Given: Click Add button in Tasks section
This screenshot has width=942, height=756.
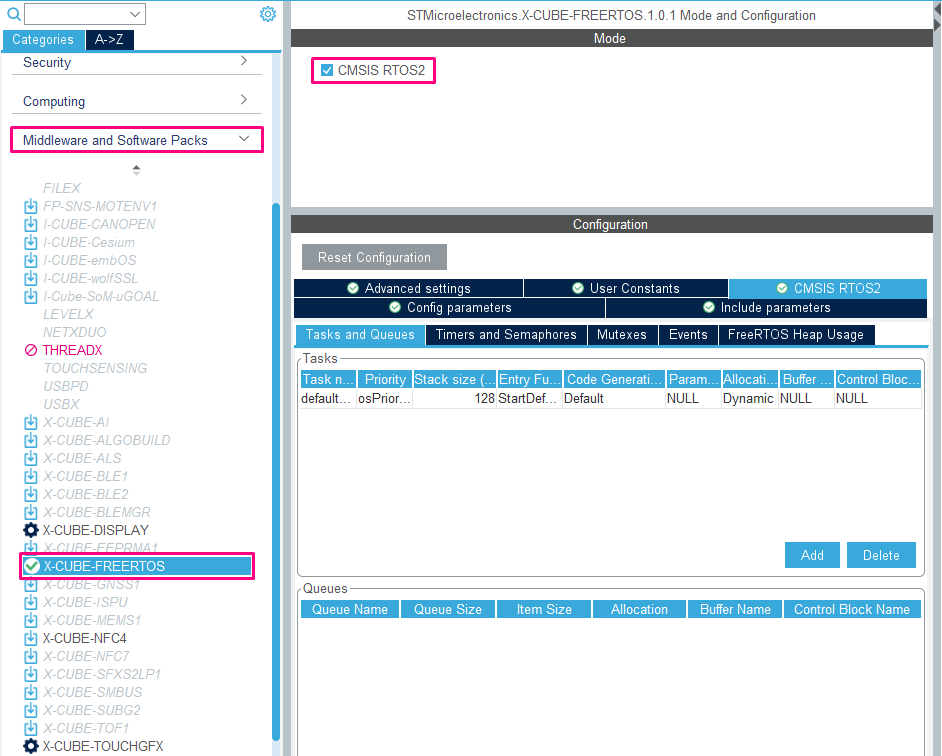Looking at the screenshot, I should [x=812, y=555].
